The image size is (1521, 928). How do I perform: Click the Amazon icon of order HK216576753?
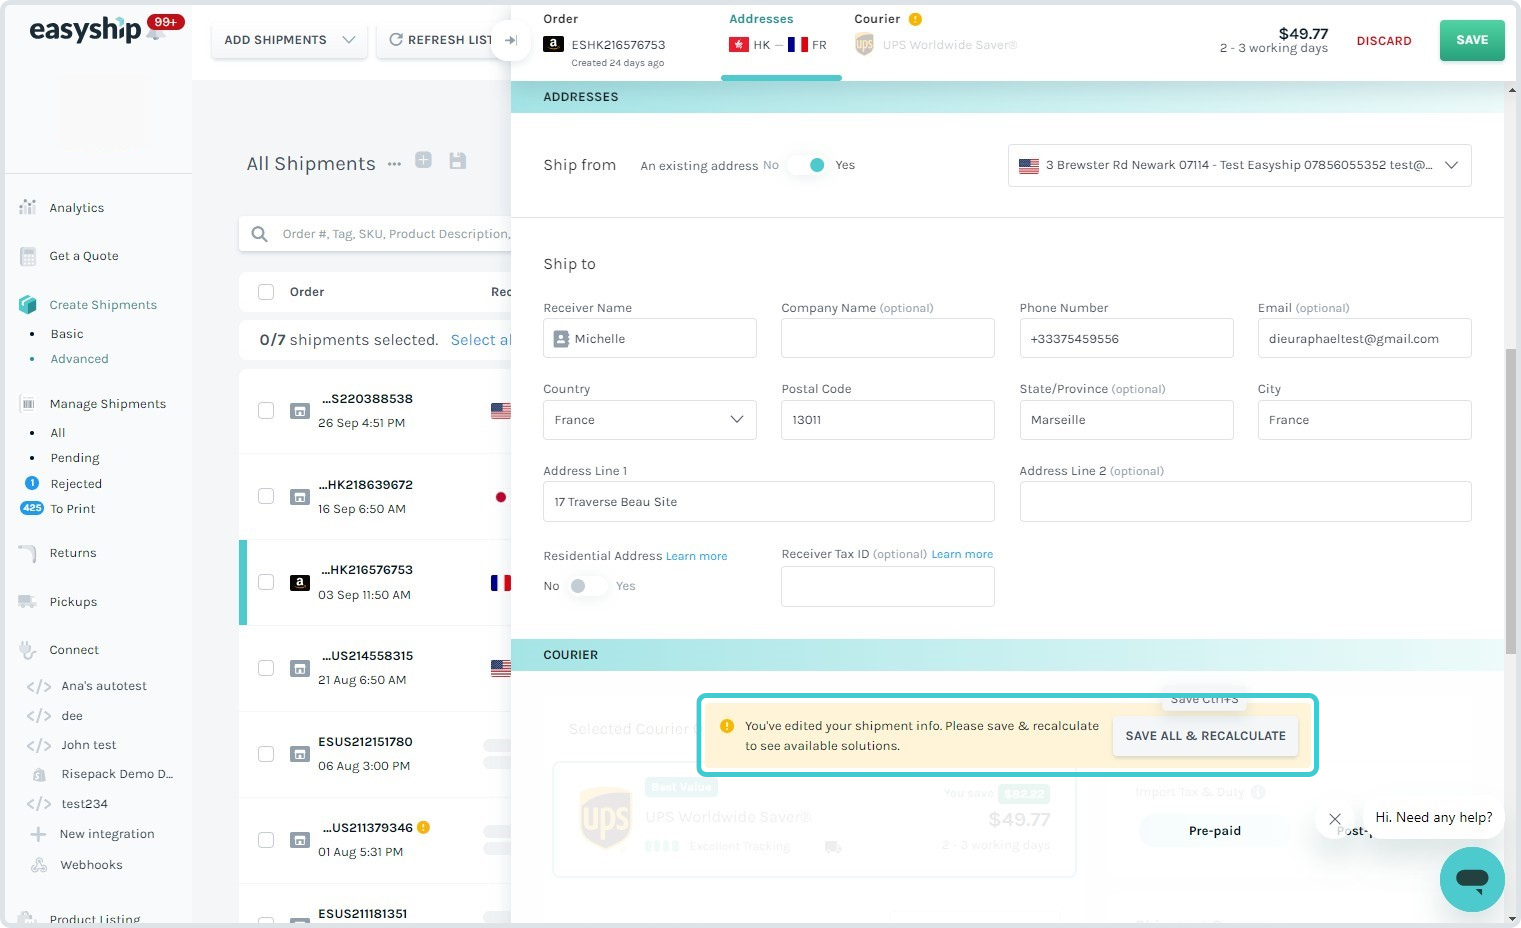point(299,582)
